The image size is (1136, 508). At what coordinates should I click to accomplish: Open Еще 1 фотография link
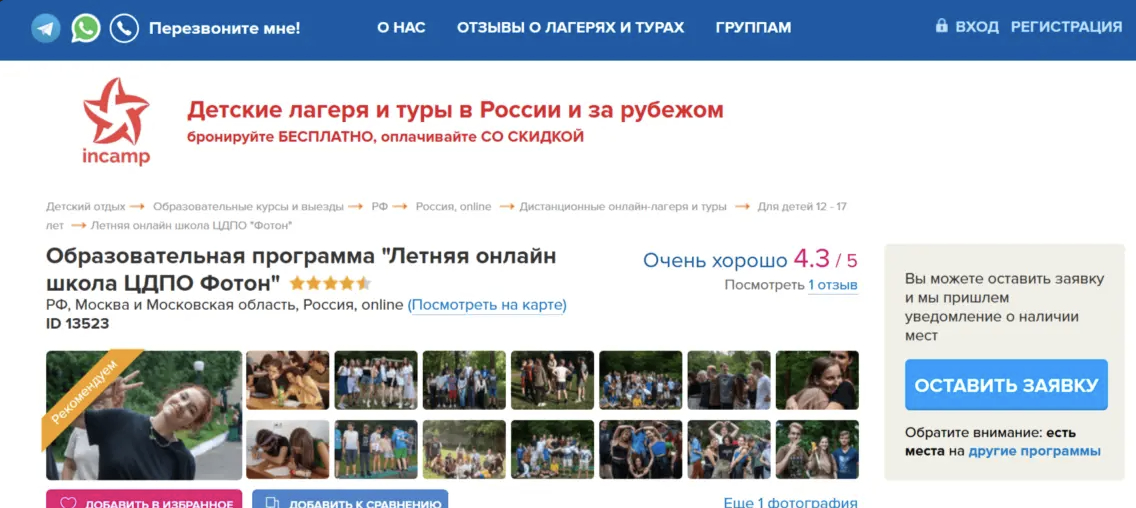point(790,502)
